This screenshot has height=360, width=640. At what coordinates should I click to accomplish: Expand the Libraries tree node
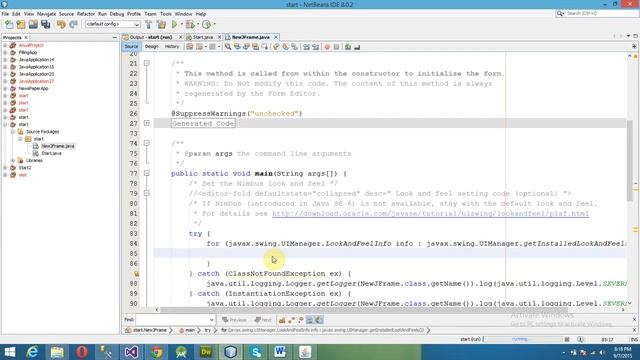coord(13,160)
